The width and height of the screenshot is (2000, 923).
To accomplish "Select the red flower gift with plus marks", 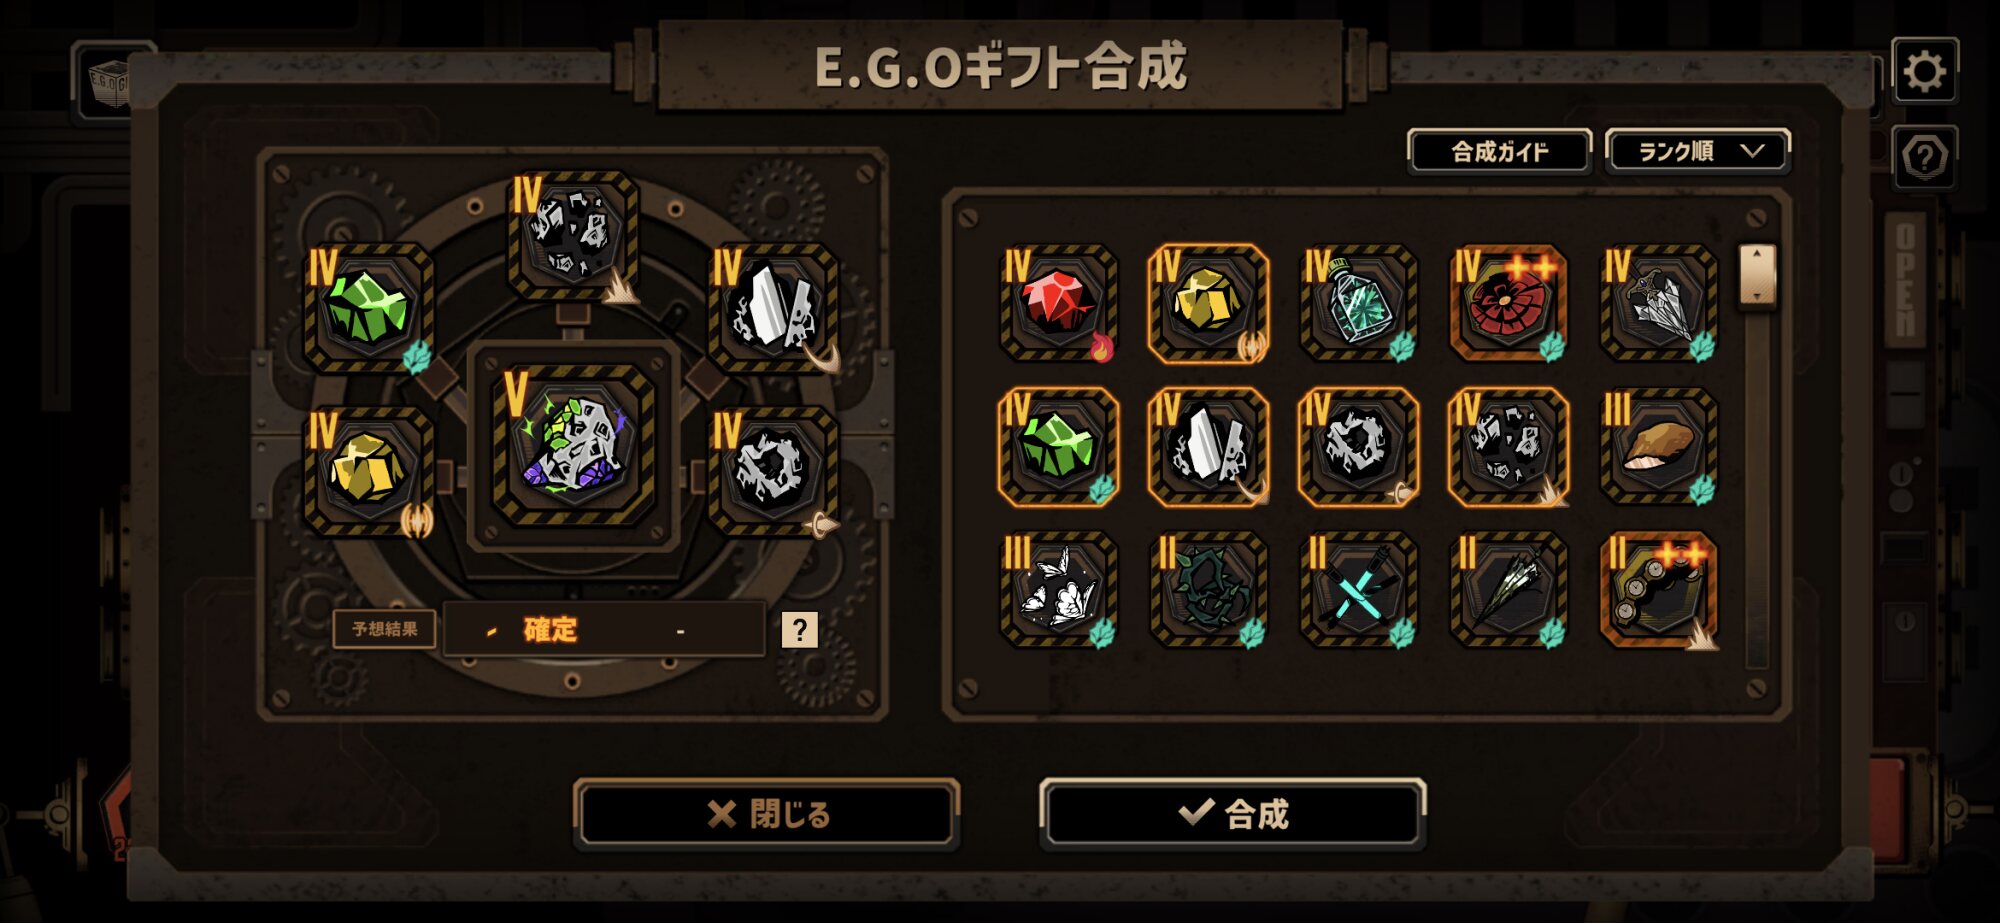I will [x=1508, y=303].
